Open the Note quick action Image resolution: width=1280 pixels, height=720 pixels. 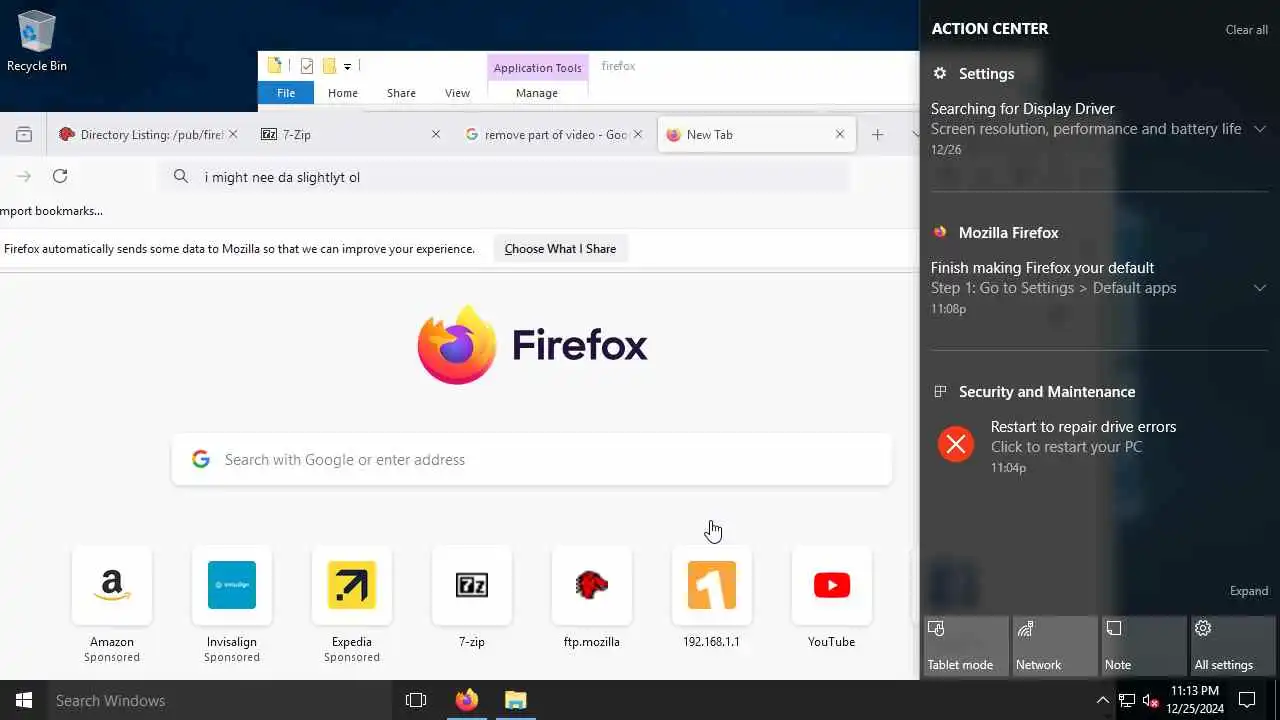[1144, 647]
